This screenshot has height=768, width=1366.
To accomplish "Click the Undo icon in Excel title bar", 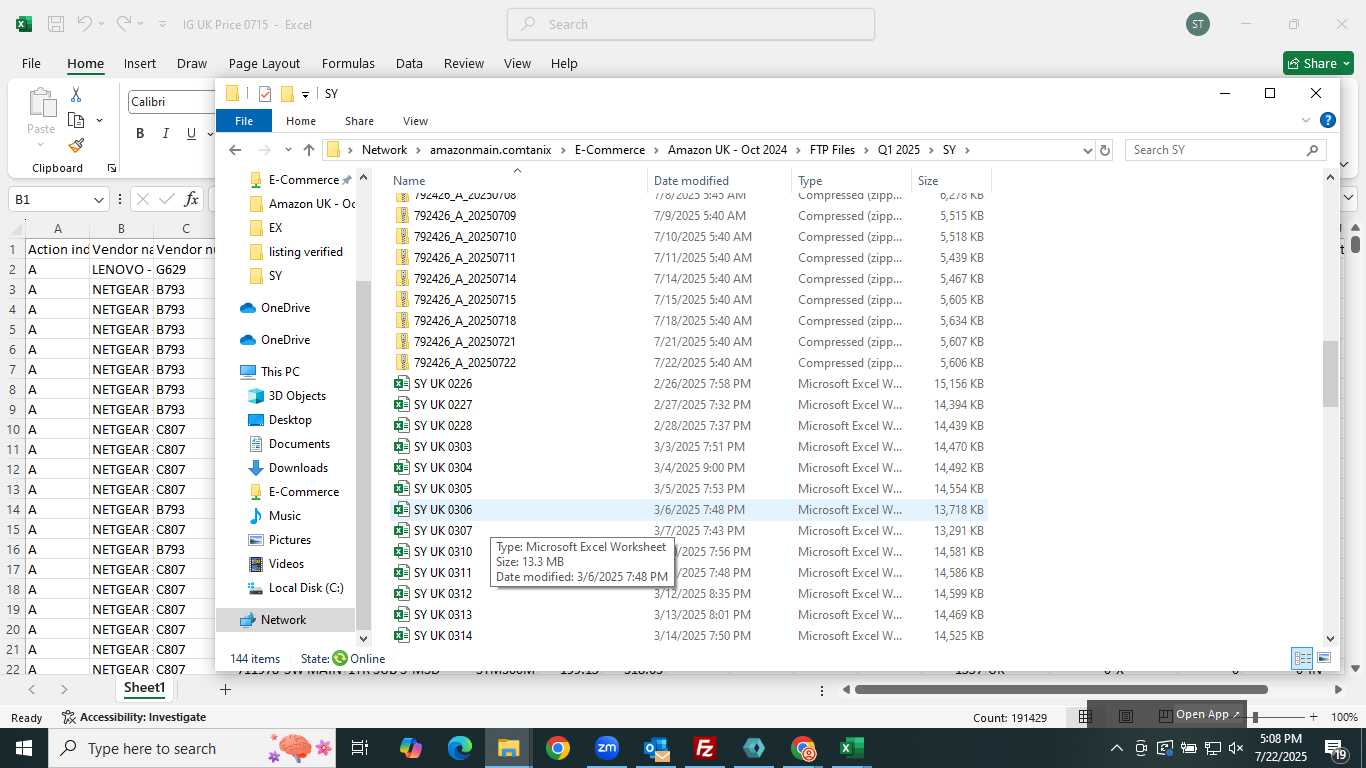I will coord(85,23).
